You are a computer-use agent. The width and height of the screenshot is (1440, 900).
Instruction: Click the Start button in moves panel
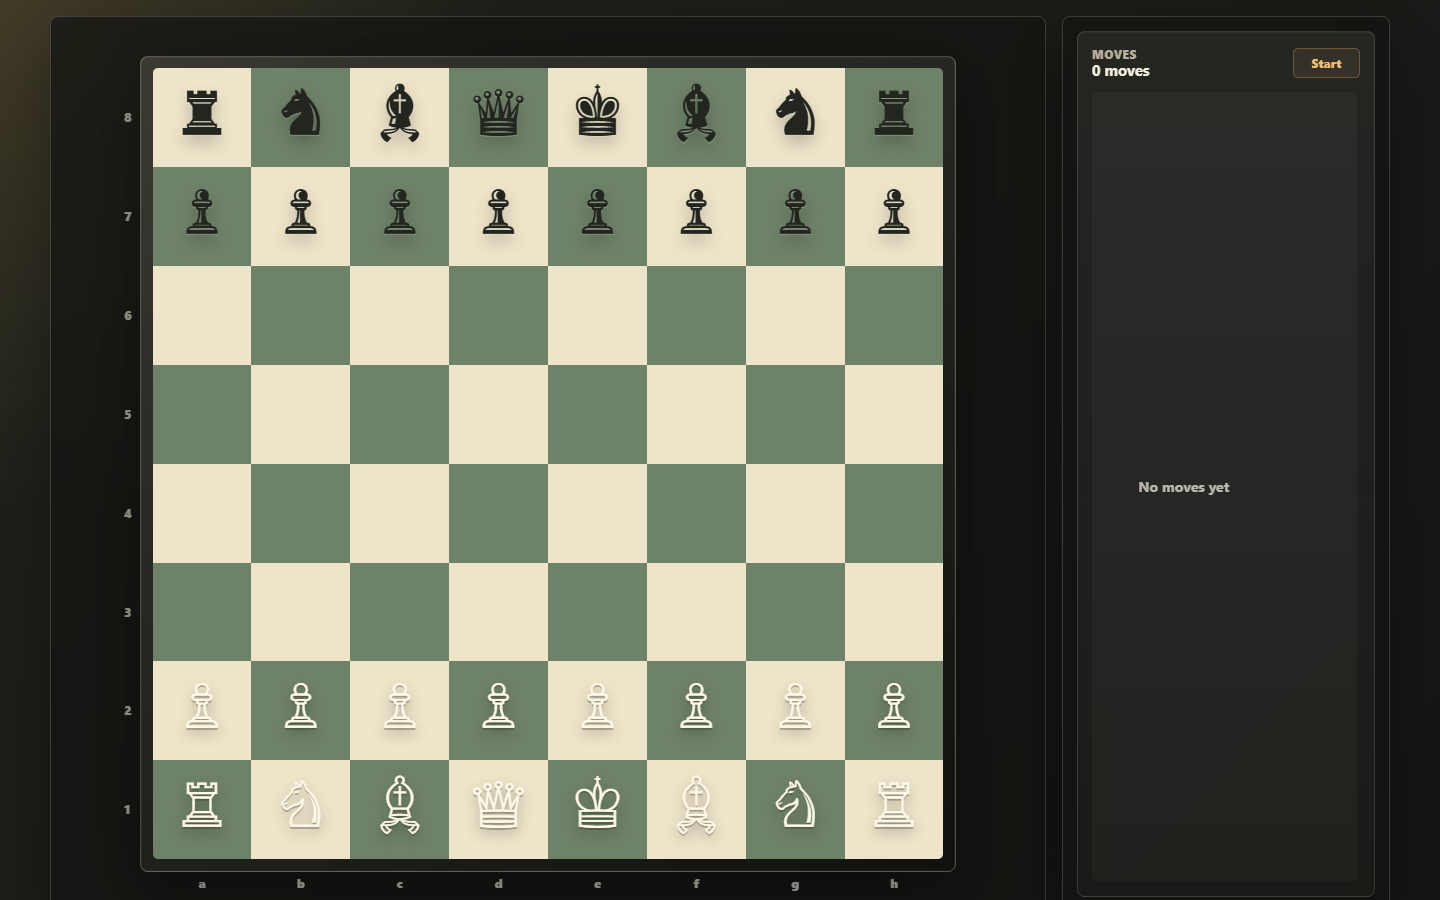pyautogui.click(x=1326, y=63)
